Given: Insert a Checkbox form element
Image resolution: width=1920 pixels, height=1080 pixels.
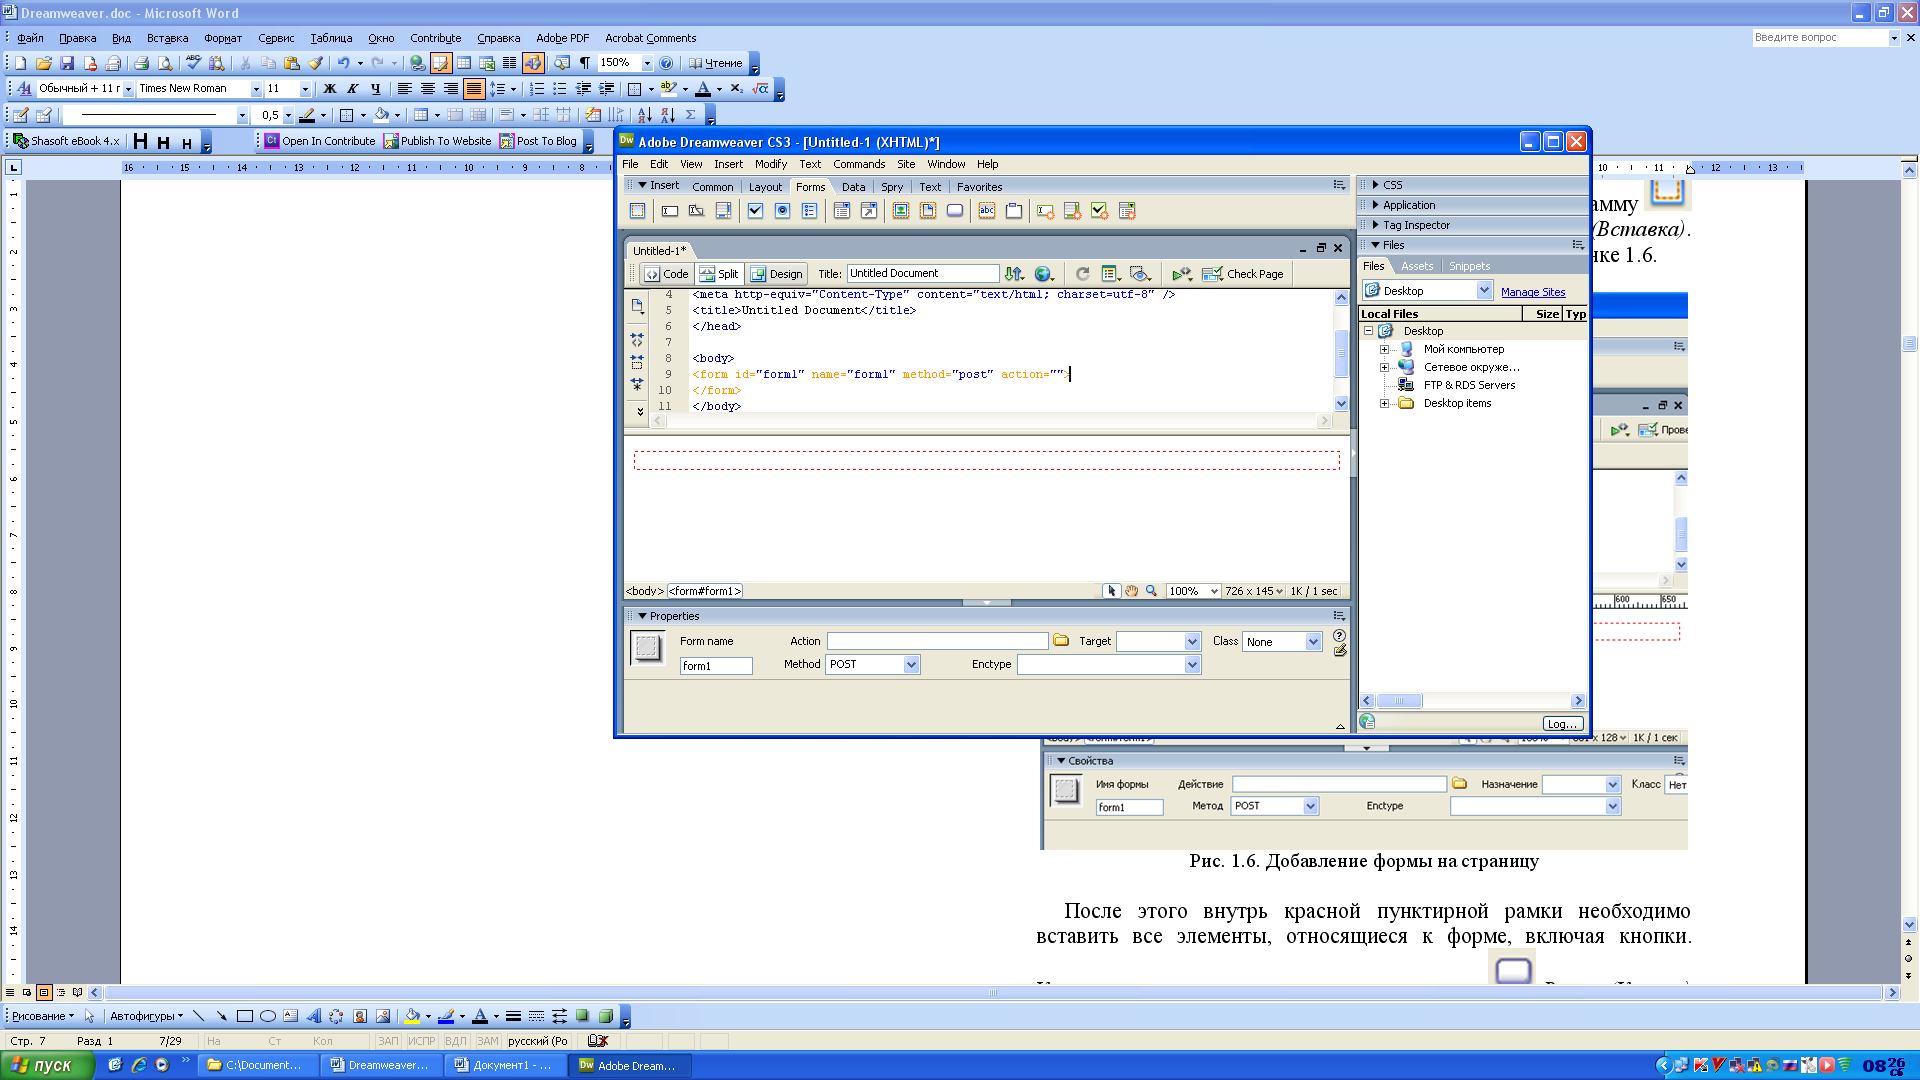Looking at the screenshot, I should (x=755, y=211).
